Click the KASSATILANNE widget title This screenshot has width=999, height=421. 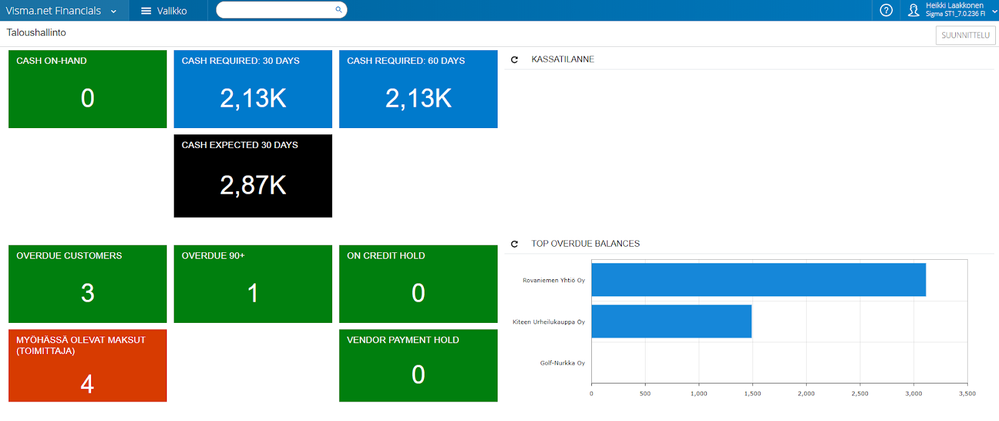pyautogui.click(x=563, y=60)
